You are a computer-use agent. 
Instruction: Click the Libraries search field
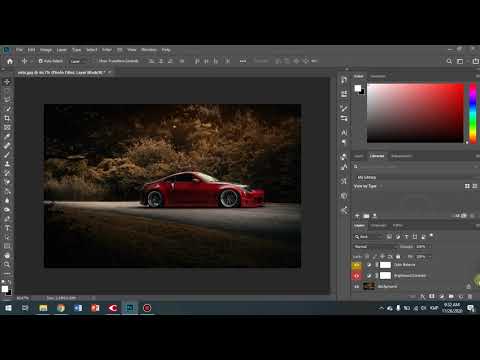click(x=415, y=166)
